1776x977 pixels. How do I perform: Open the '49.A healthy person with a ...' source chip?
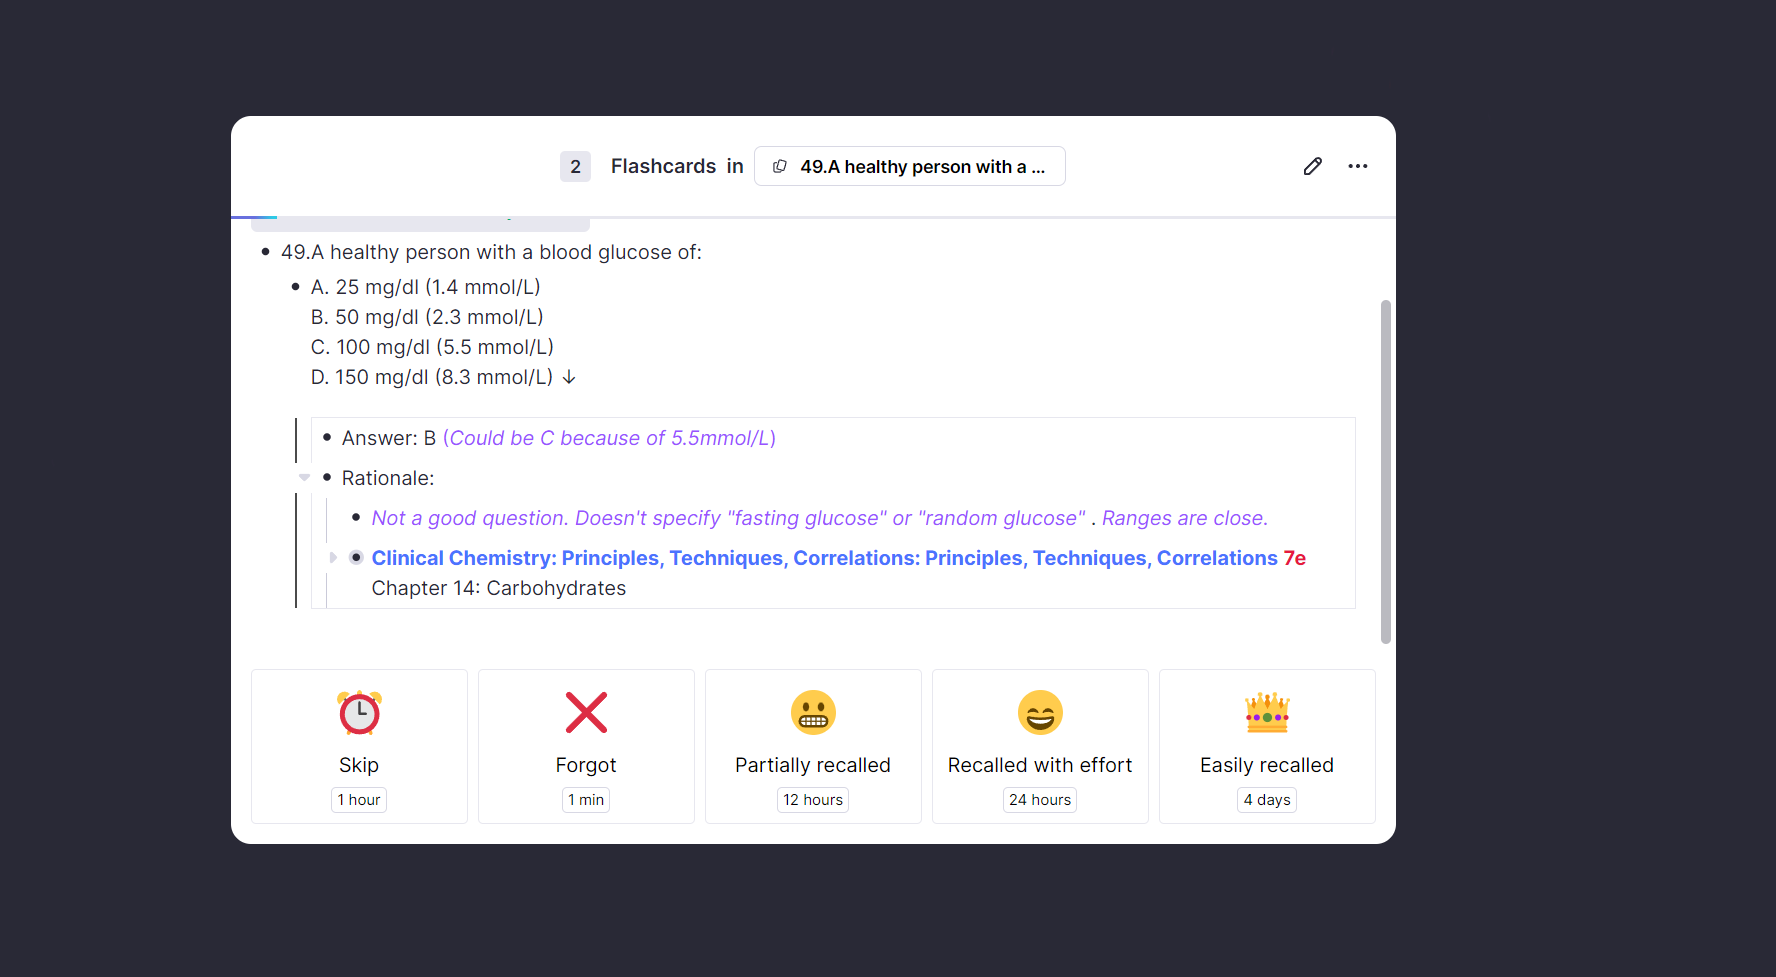[909, 166]
